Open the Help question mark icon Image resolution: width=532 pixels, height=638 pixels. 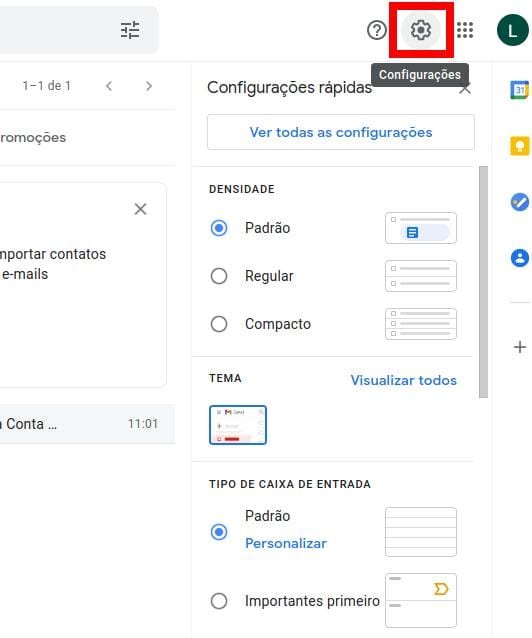[x=377, y=30]
